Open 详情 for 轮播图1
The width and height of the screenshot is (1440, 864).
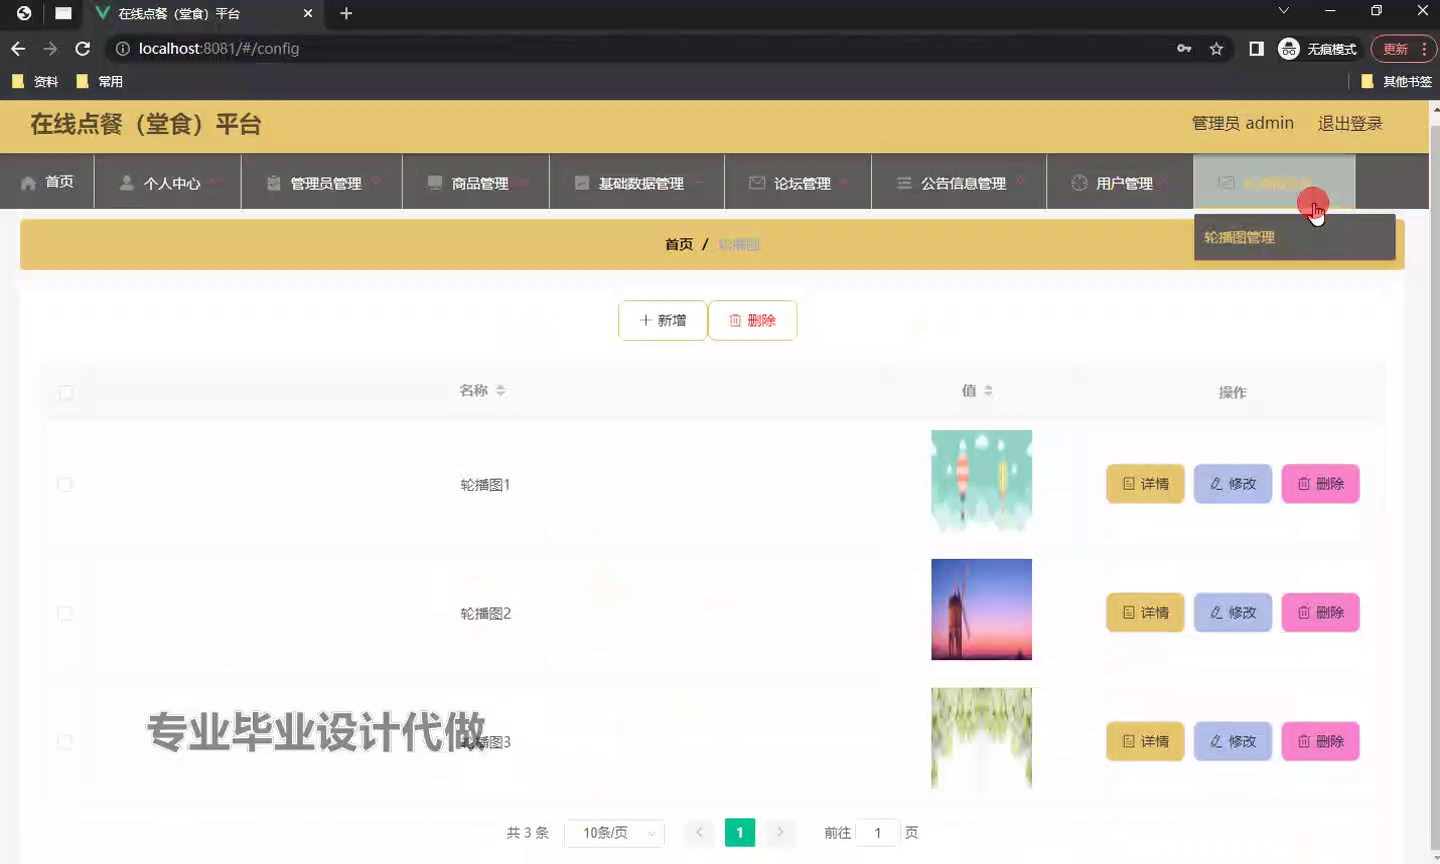[x=1145, y=484]
